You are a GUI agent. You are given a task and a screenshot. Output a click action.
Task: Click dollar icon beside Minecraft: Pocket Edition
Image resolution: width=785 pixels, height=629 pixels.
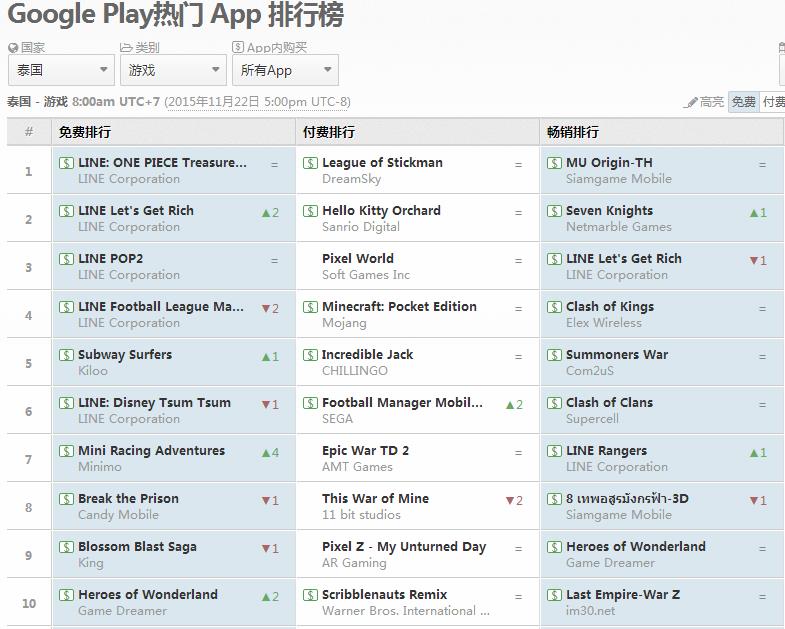(310, 307)
